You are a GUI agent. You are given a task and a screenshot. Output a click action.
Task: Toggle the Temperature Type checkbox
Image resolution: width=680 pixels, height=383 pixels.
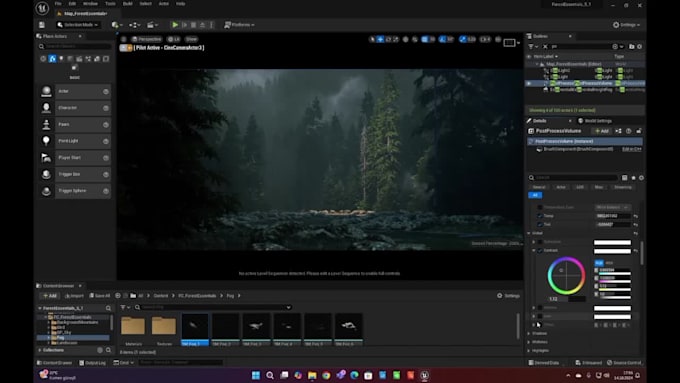[x=540, y=207]
